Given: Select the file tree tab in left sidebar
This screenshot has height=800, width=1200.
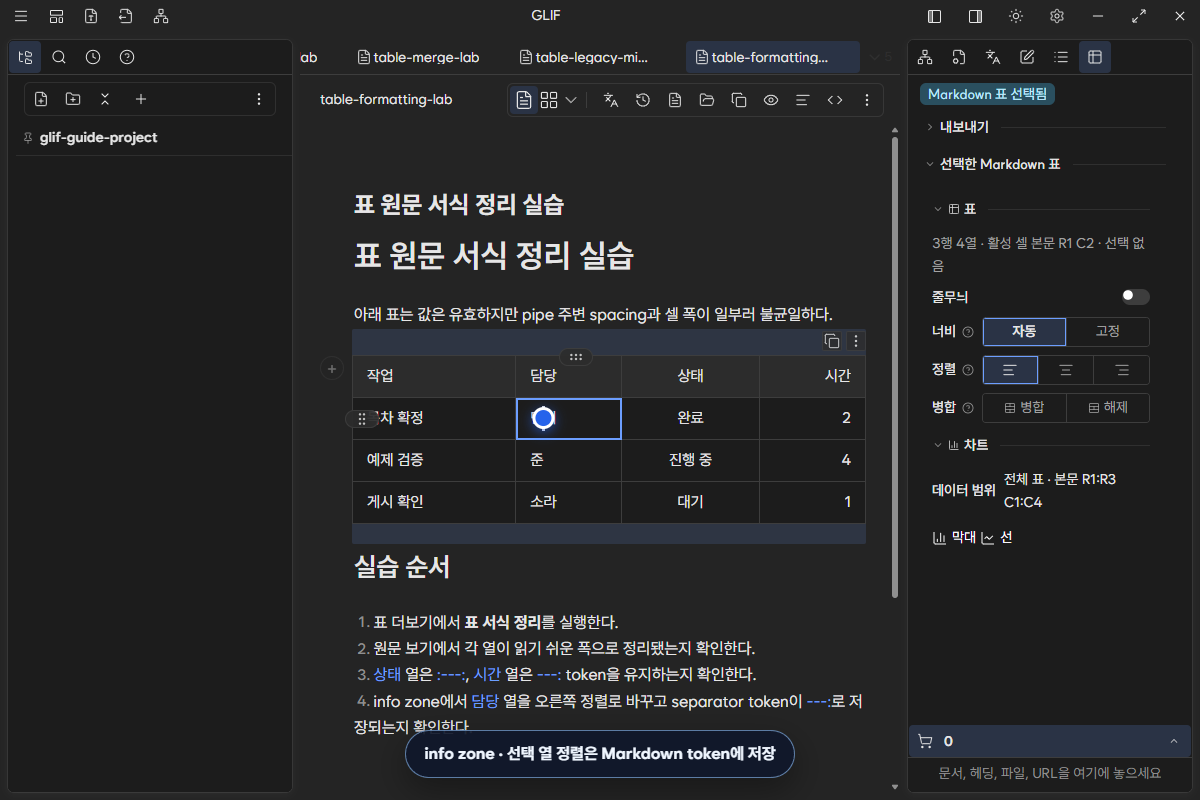Looking at the screenshot, I should click(x=25, y=57).
